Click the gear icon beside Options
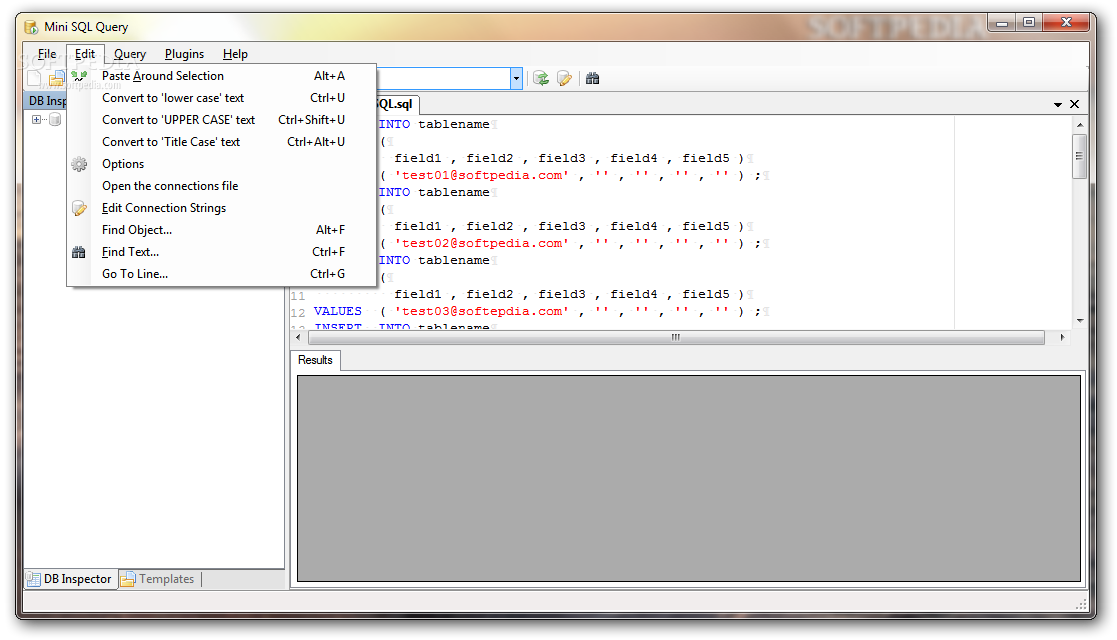The height and width of the screenshot is (640, 1117). pos(79,164)
